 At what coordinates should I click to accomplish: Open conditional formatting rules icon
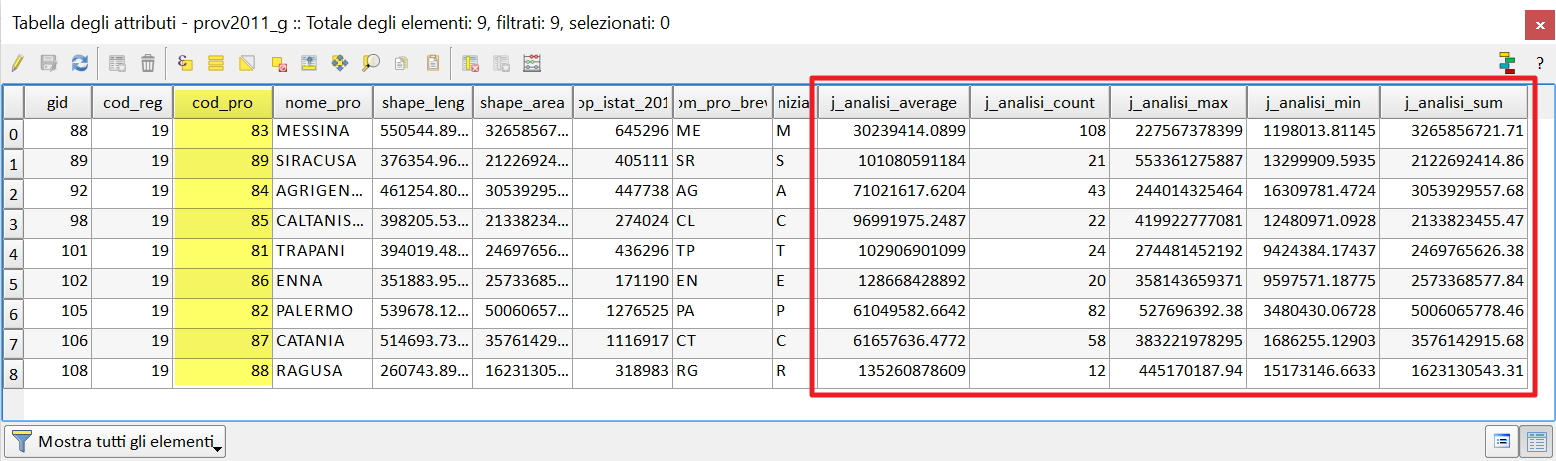tap(1507, 63)
